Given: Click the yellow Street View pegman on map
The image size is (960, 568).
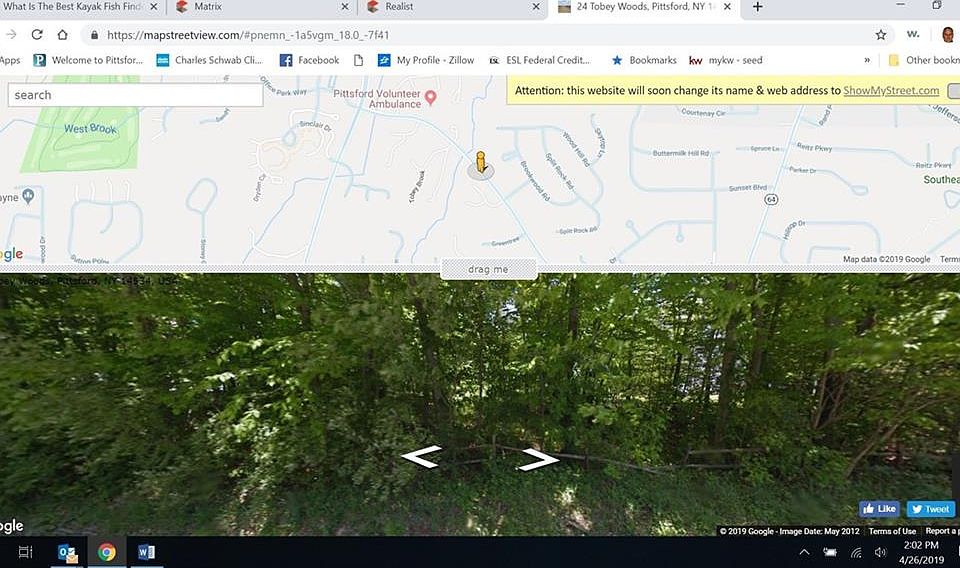Looking at the screenshot, I should pyautogui.click(x=481, y=163).
